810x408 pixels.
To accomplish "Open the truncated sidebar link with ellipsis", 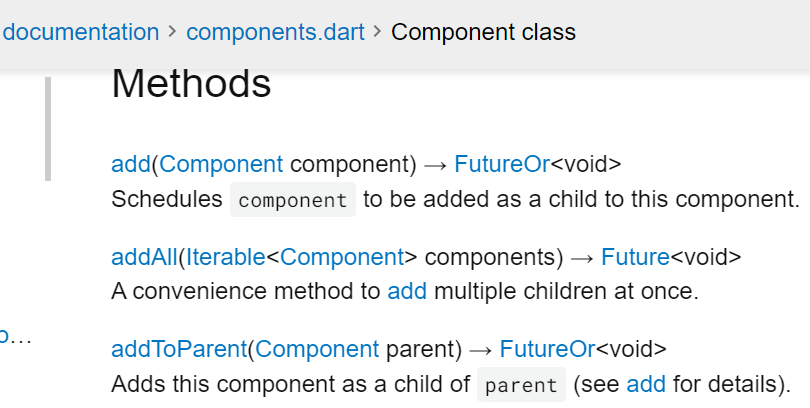I will pos(15,337).
